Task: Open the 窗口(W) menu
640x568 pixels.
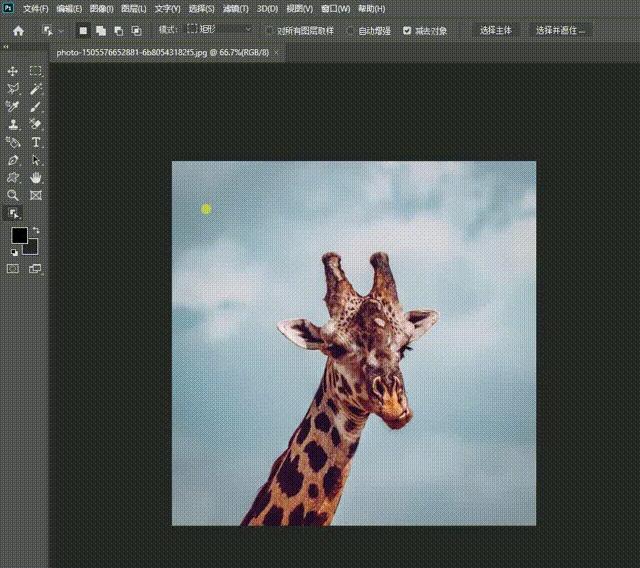Action: coord(336,9)
